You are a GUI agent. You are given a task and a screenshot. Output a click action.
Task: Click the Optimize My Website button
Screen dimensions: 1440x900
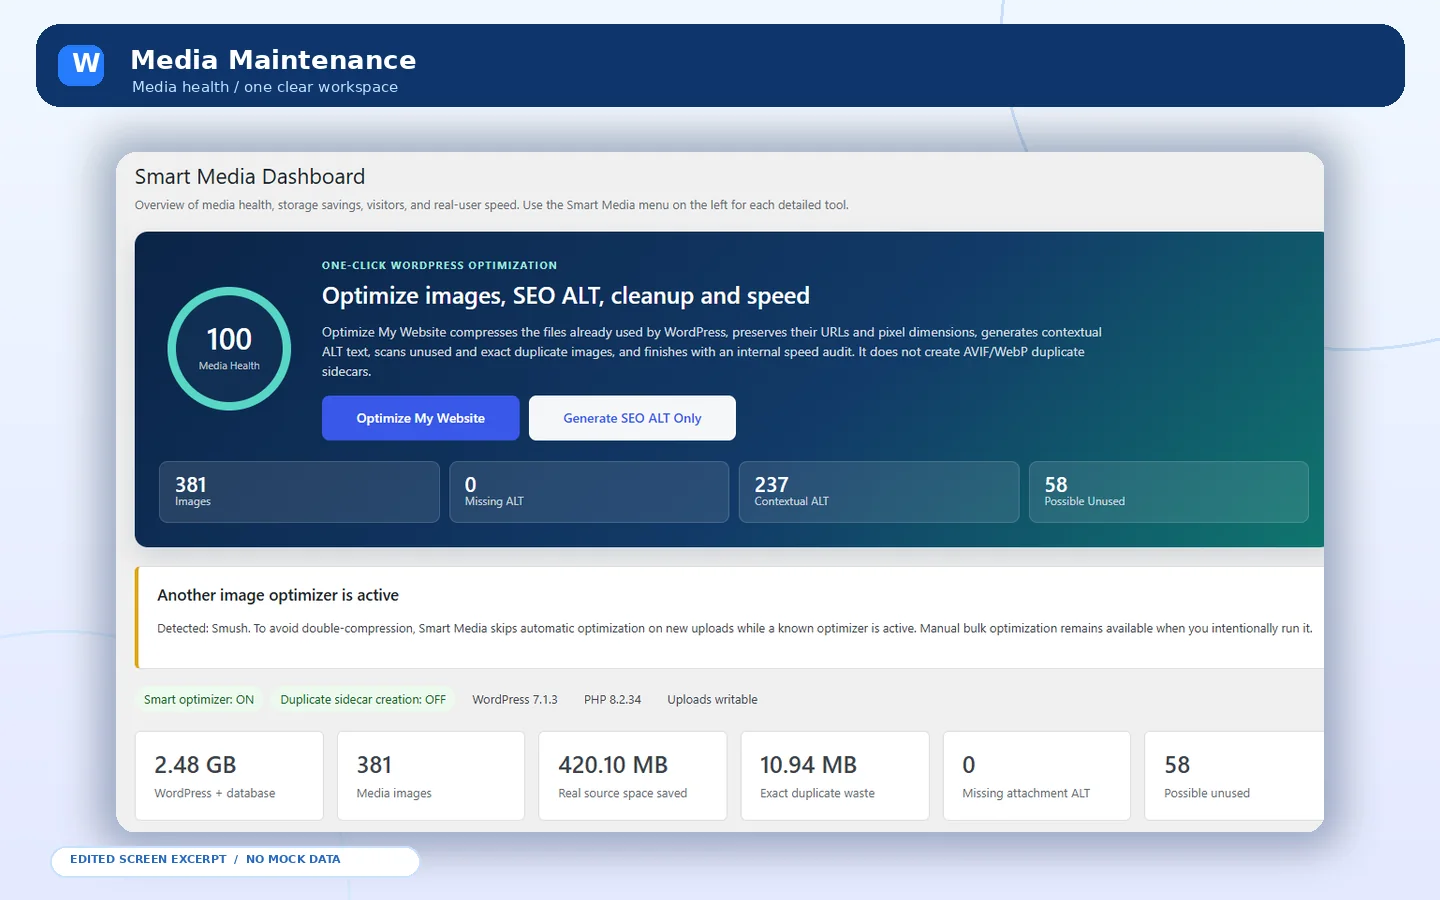[x=420, y=418]
